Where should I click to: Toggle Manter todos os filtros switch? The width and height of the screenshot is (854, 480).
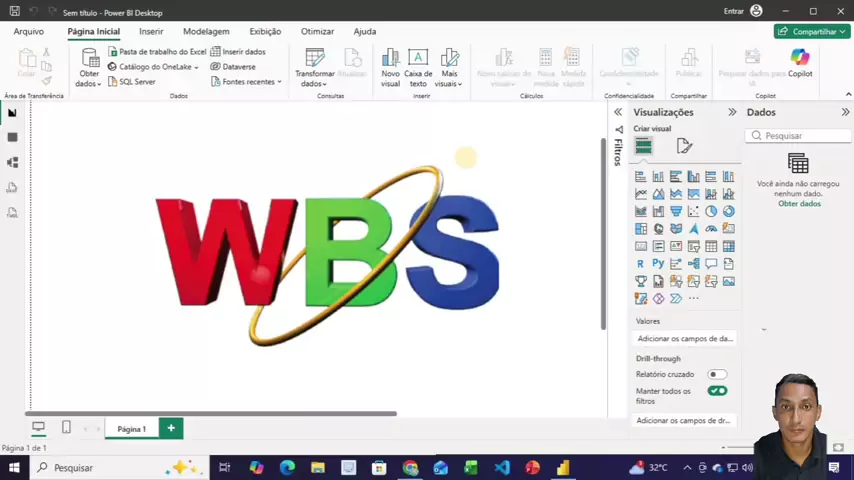717,391
